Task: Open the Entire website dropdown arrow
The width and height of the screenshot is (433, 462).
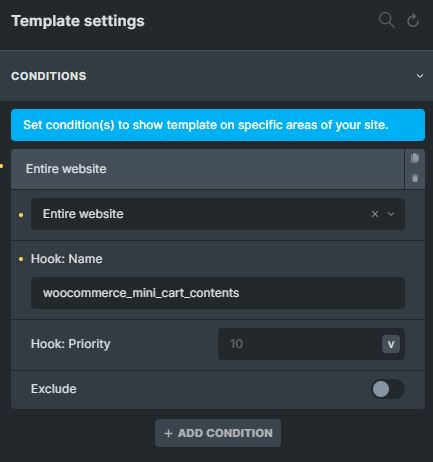Action: 391,214
